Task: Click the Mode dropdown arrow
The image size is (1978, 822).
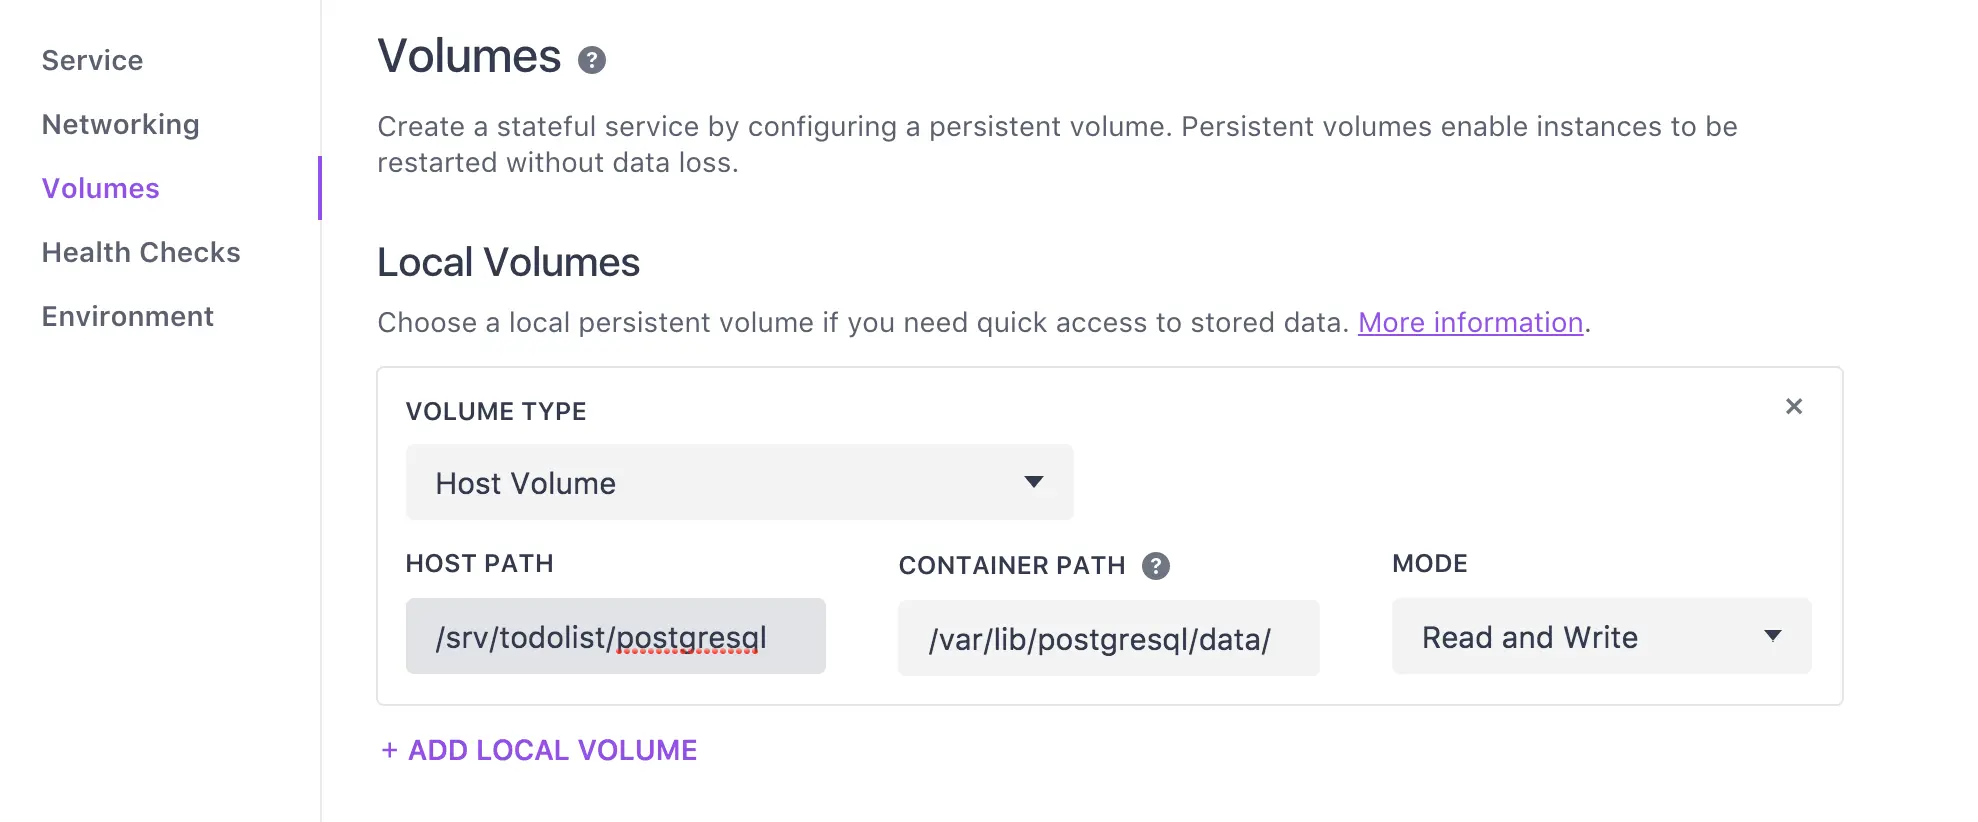Action: (1773, 636)
